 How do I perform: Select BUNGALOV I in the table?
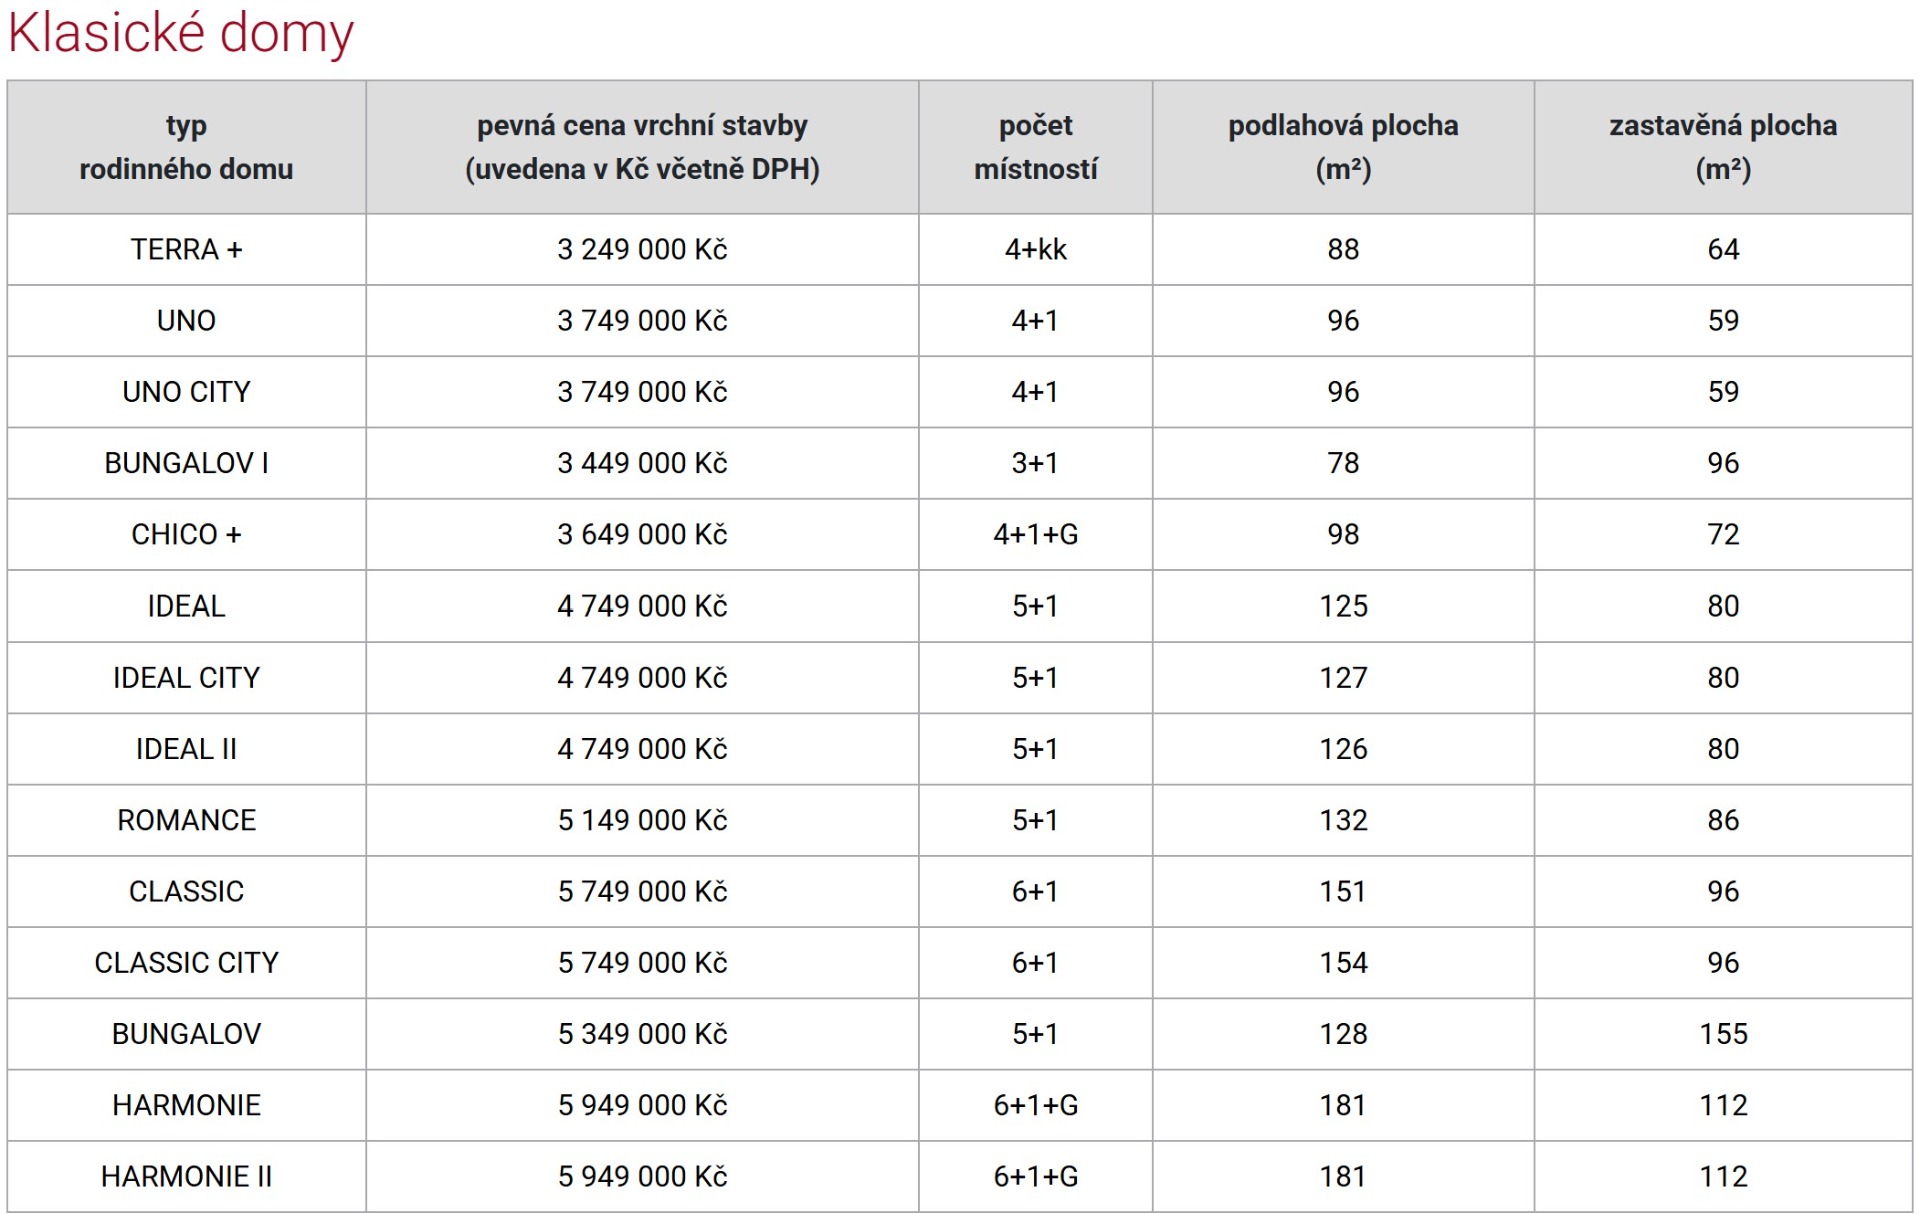pyautogui.click(x=186, y=463)
